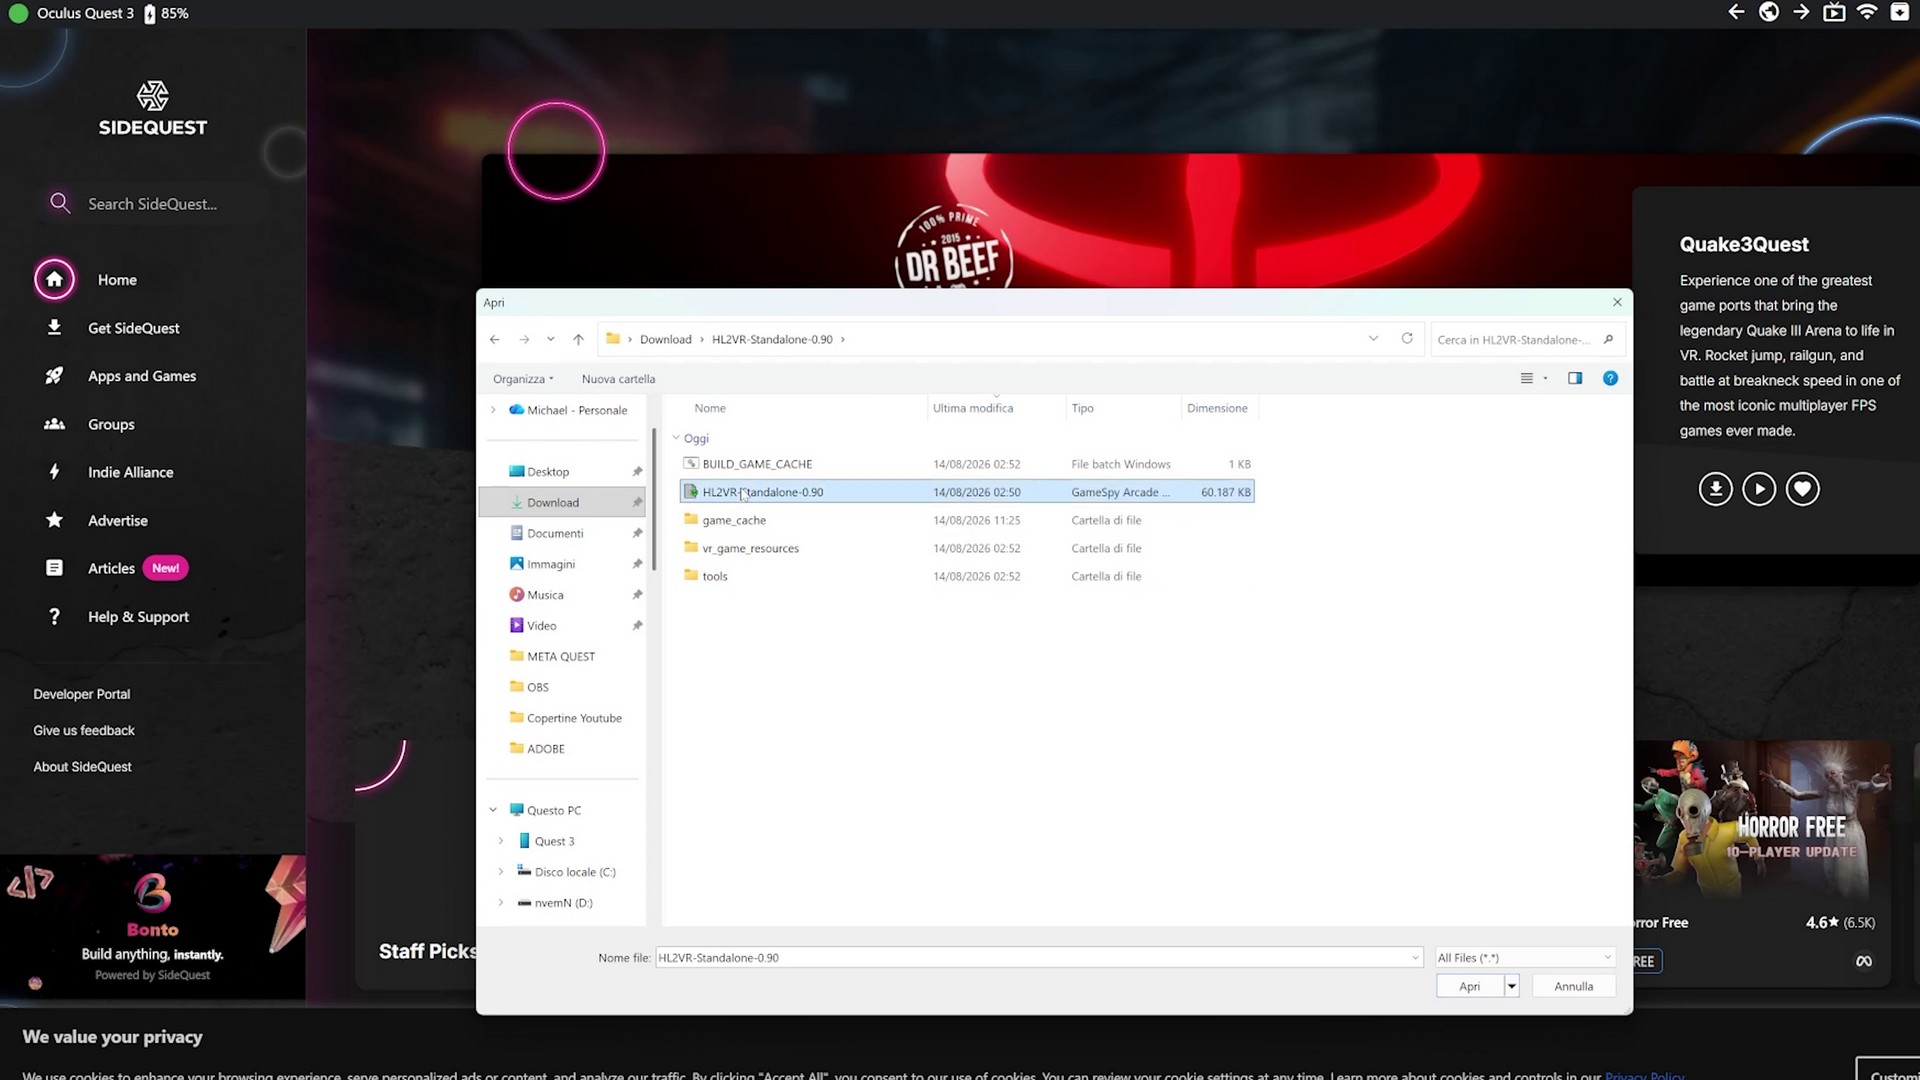Open META QUEST folder in navigation pane
1920x1080 pixels.
(562, 657)
